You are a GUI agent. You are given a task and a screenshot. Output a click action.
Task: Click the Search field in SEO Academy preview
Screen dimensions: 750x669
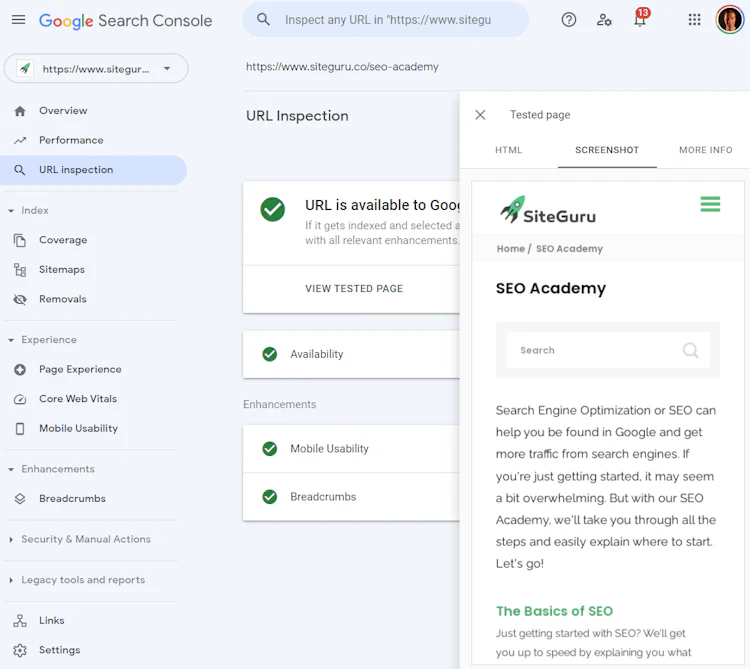607,350
